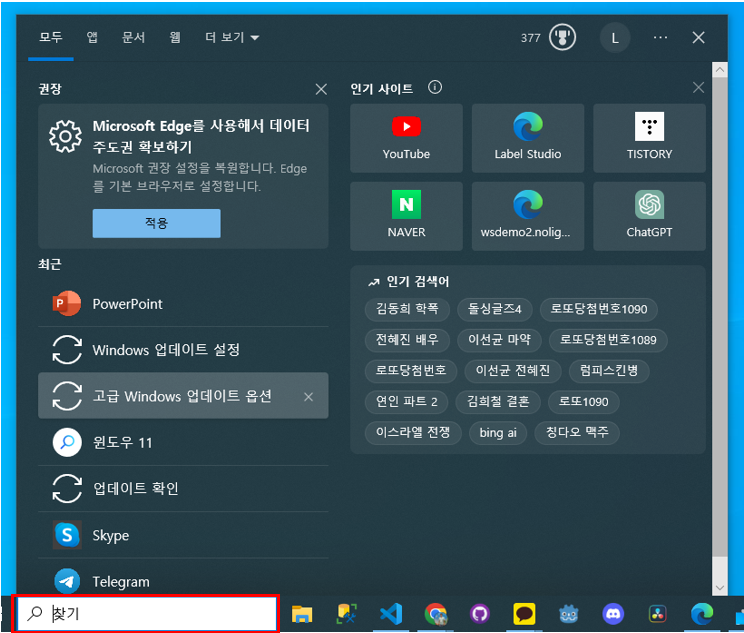Viewport: 744px width, 633px height.
Task: Search trending term 로또1090
Action: coord(584,402)
